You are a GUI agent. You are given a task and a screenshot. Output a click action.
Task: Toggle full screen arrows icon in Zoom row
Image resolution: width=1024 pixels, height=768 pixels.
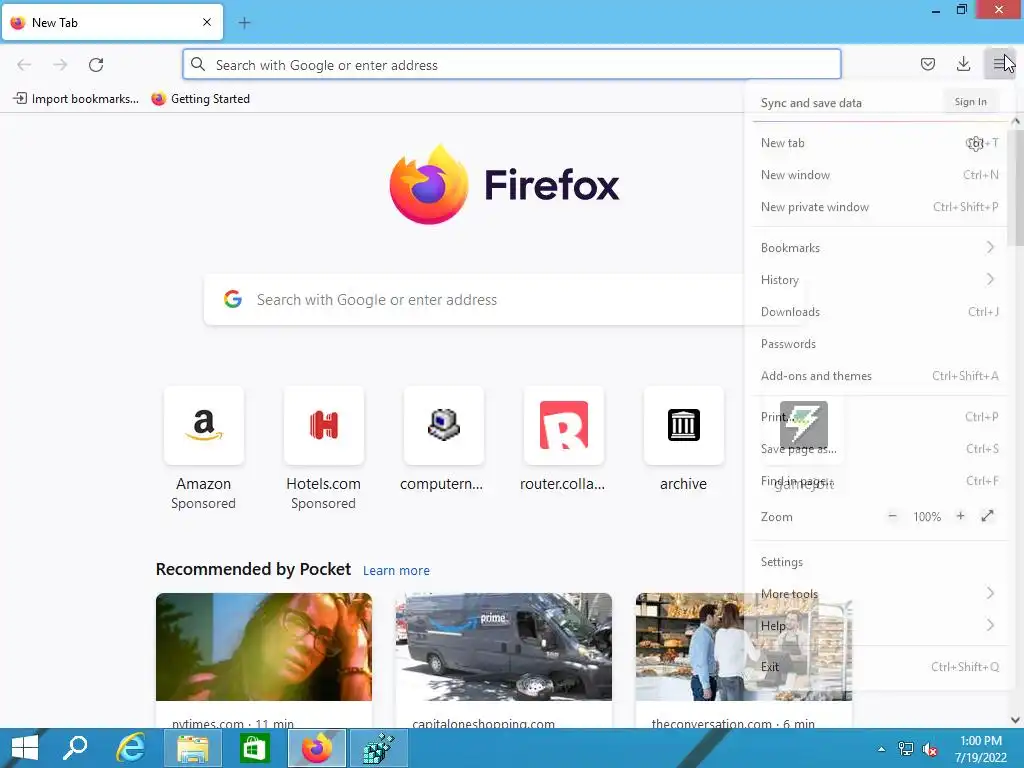tap(987, 516)
